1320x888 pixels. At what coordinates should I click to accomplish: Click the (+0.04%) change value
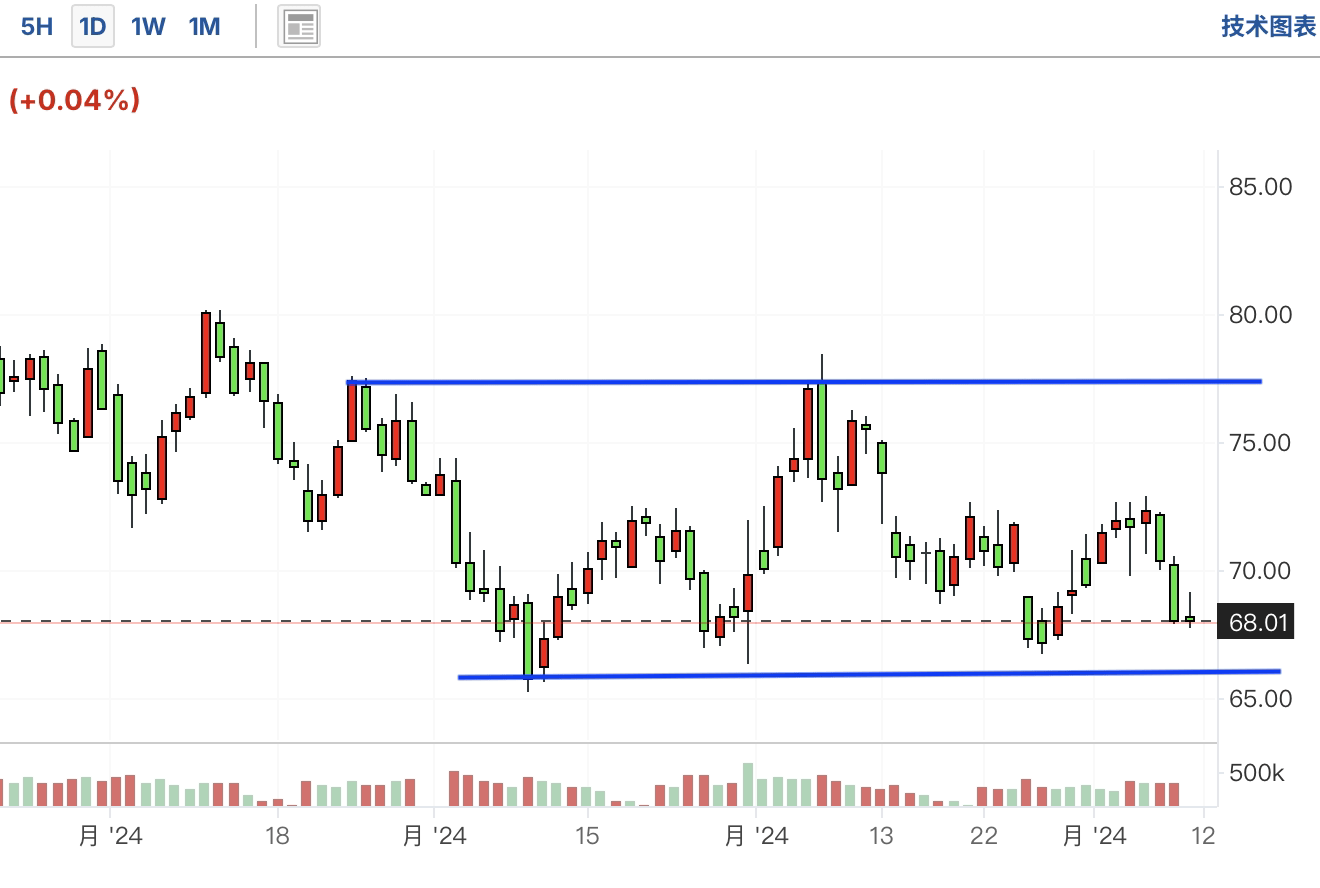coord(74,100)
